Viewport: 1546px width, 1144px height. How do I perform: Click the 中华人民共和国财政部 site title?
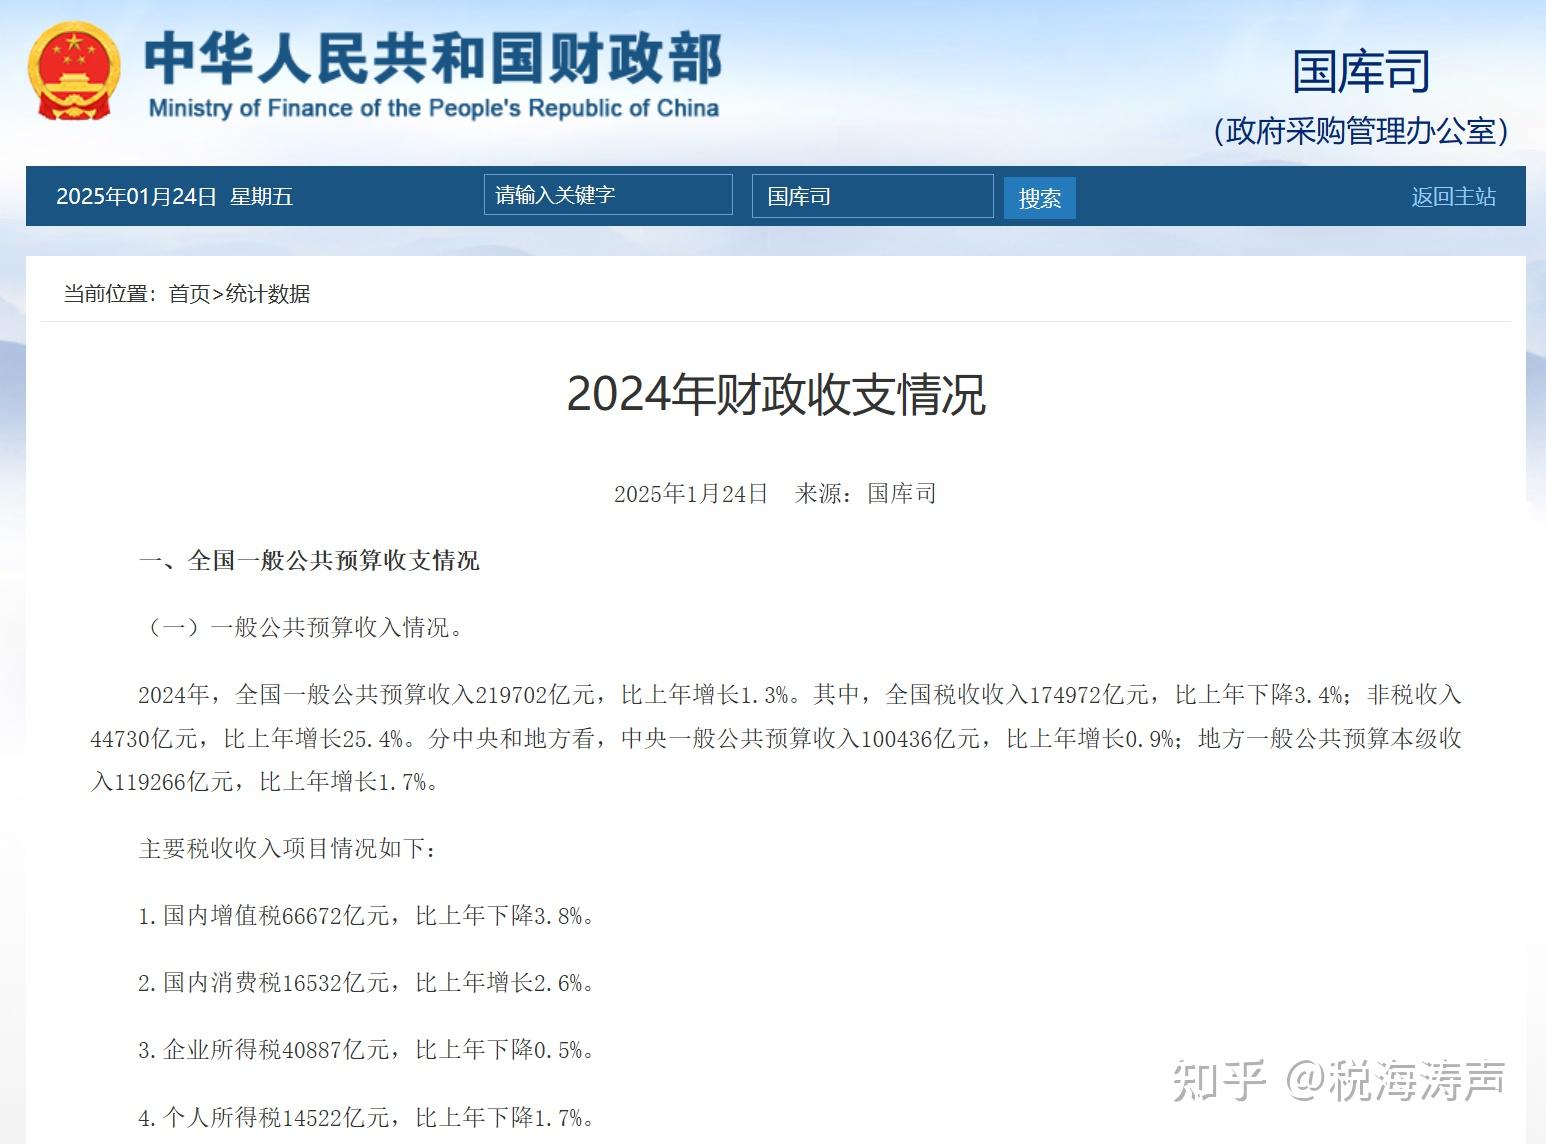point(432,58)
